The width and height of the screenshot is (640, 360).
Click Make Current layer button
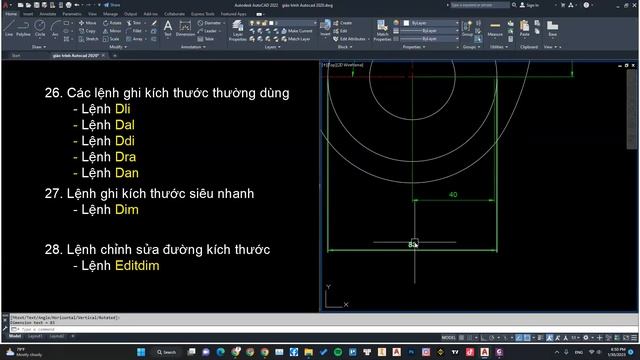pyautogui.click(x=297, y=31)
